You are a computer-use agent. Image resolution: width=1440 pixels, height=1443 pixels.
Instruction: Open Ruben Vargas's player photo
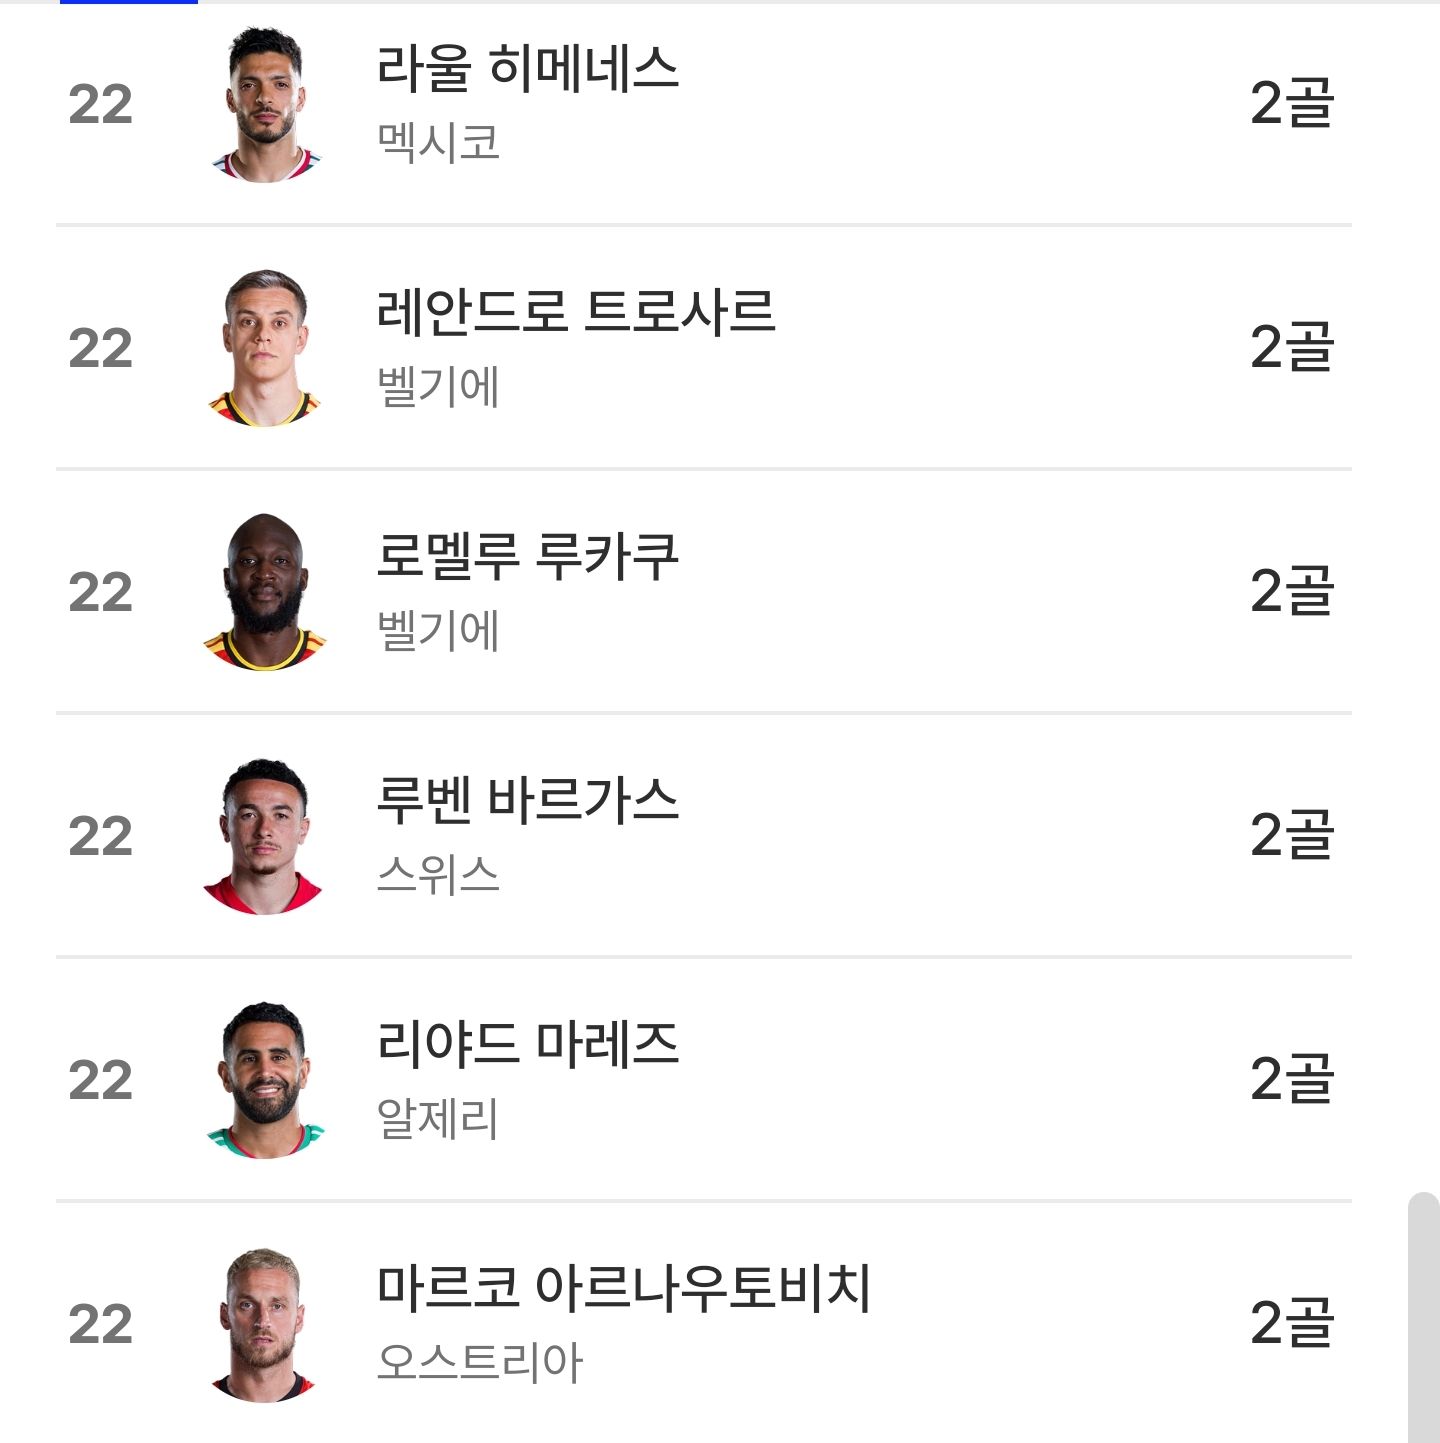[x=264, y=836]
